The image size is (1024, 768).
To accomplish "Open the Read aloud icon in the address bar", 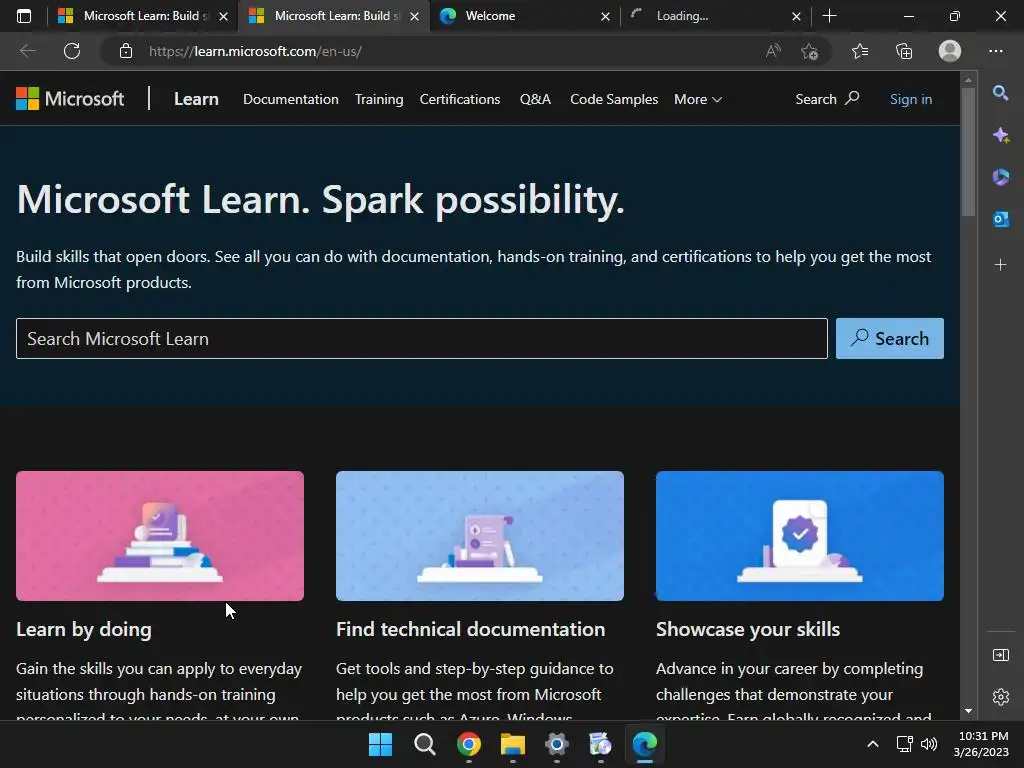I will 773,51.
